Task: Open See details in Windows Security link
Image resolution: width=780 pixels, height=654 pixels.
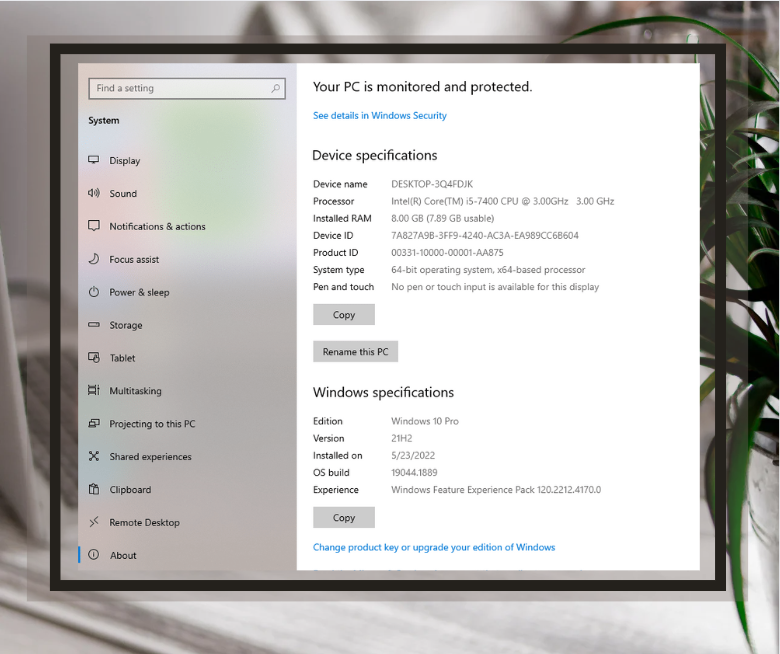Action: 380,115
